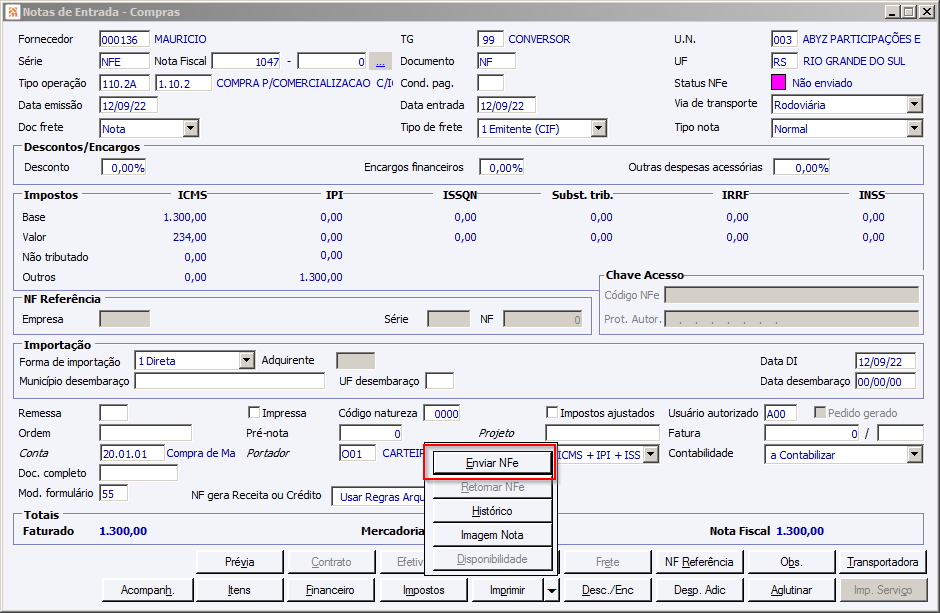Screen dimensions: 940x613
Task: Click the Município desembaraço input field
Action: pyautogui.click(x=229, y=381)
